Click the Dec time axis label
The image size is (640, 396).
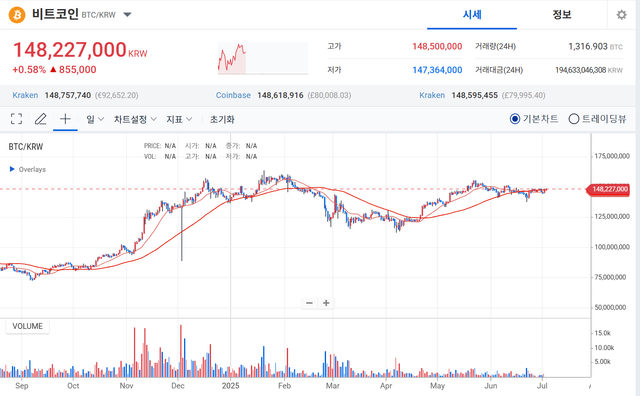click(x=178, y=386)
